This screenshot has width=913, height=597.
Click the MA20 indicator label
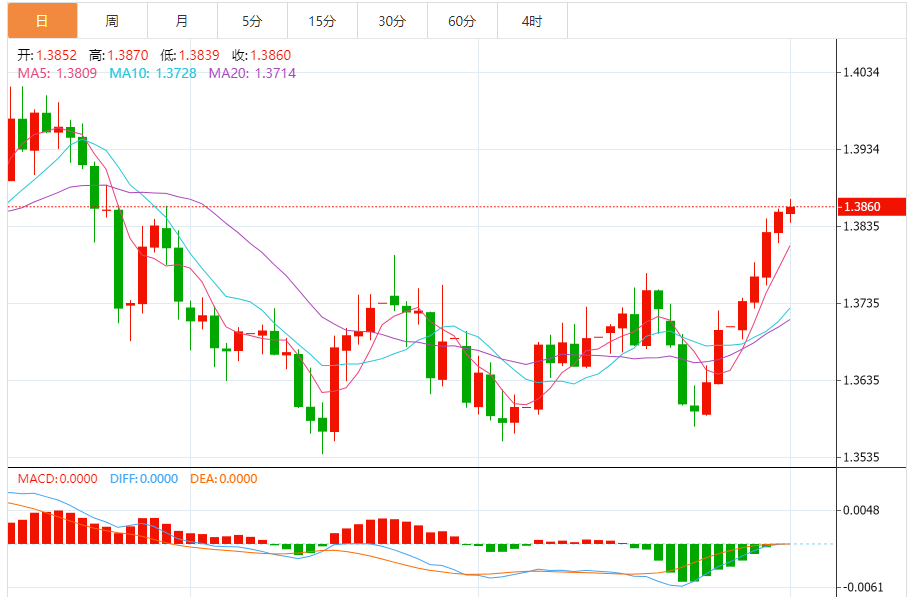click(253, 73)
